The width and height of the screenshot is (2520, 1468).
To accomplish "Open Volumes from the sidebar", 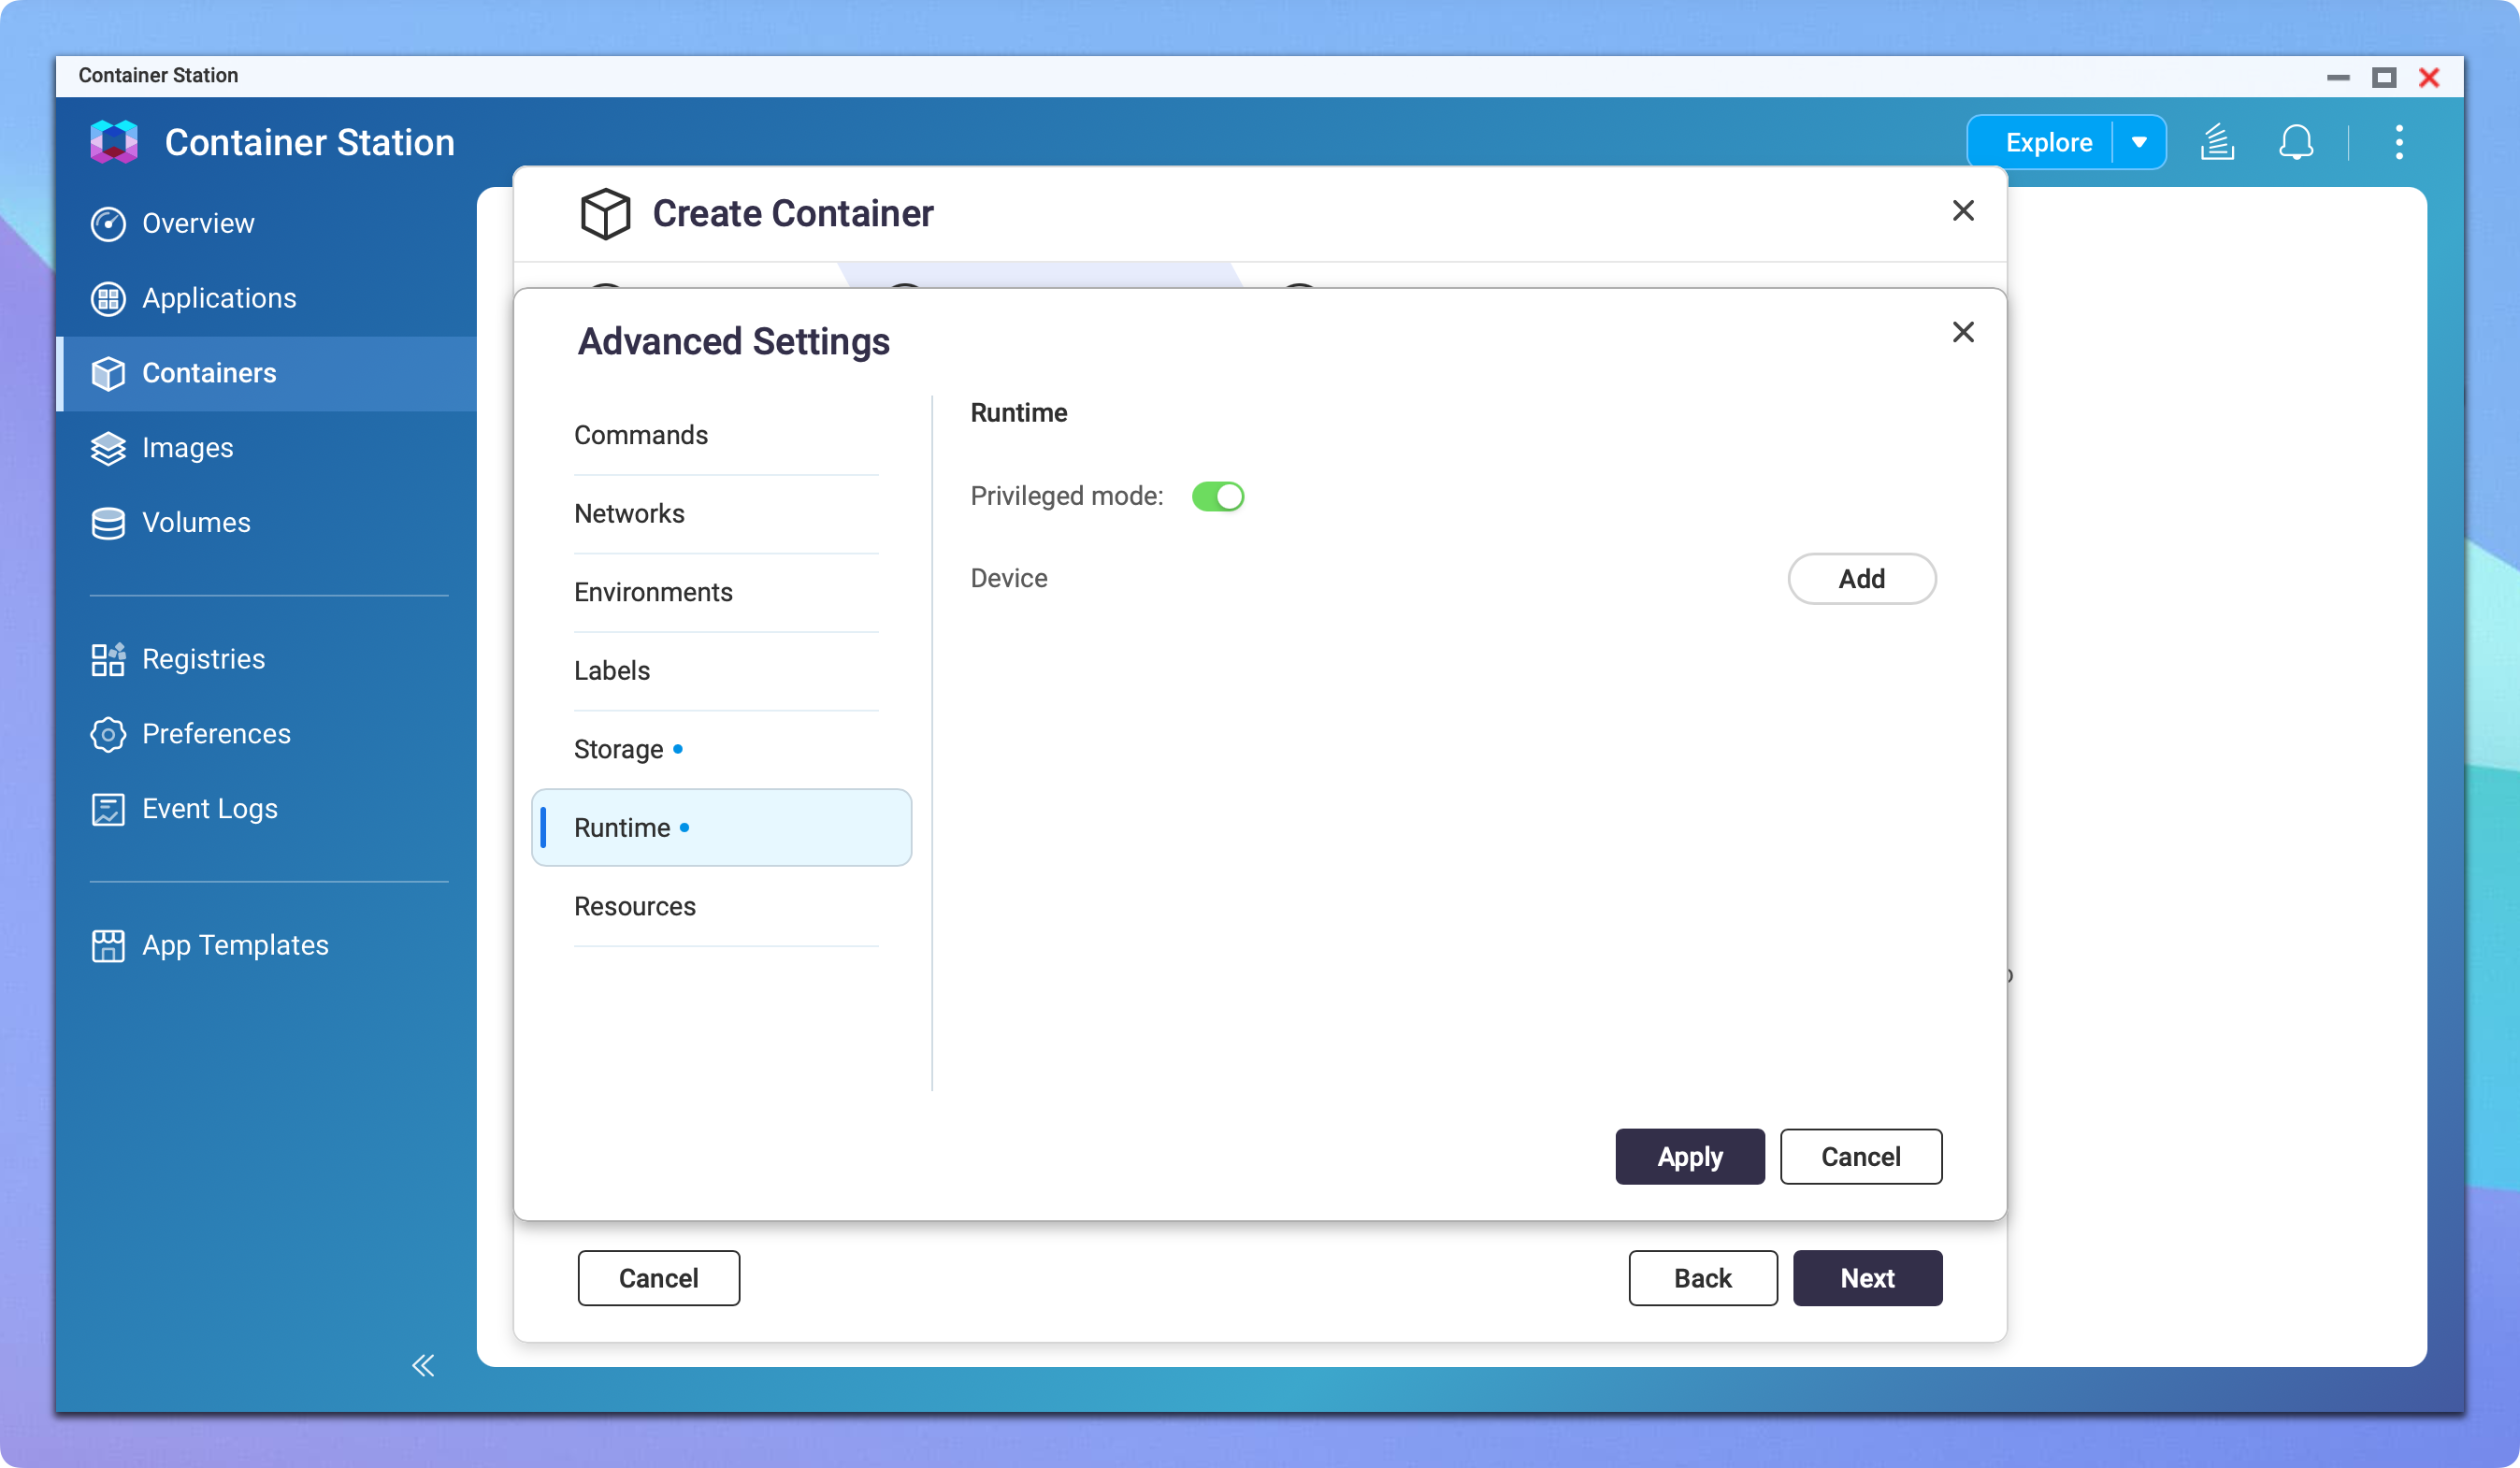I will click(109, 522).
